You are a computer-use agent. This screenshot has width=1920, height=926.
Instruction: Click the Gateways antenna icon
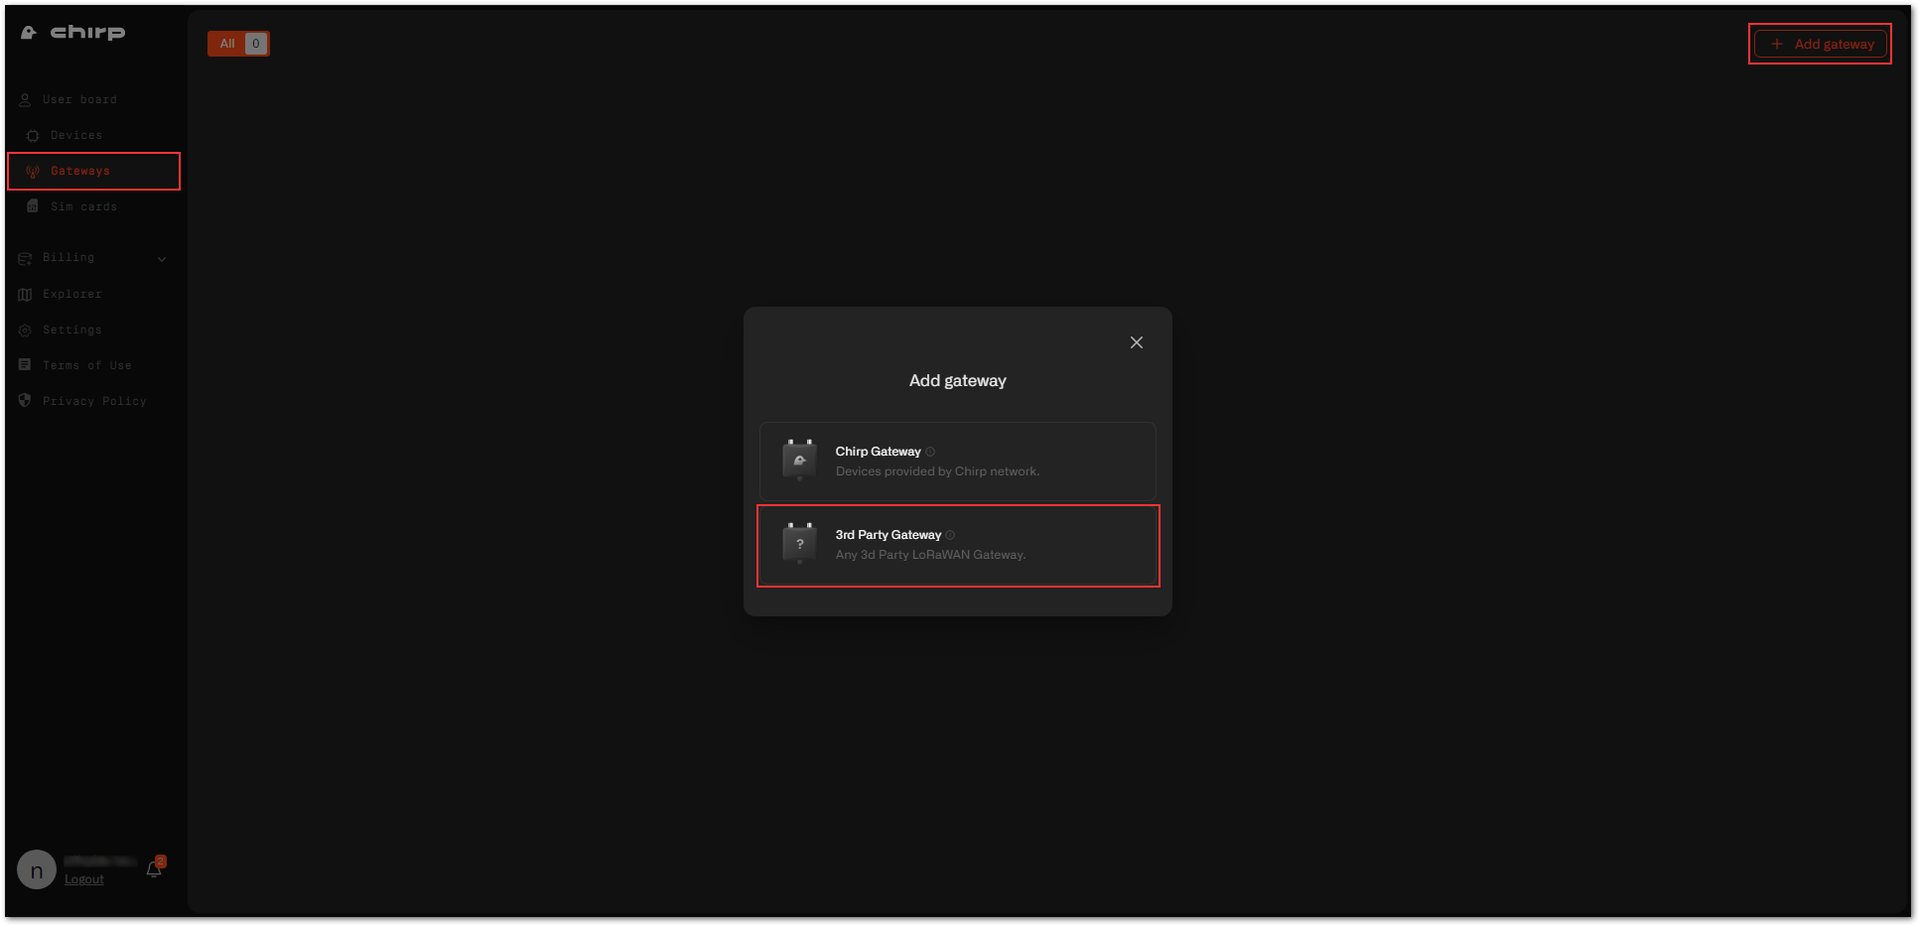(x=33, y=172)
